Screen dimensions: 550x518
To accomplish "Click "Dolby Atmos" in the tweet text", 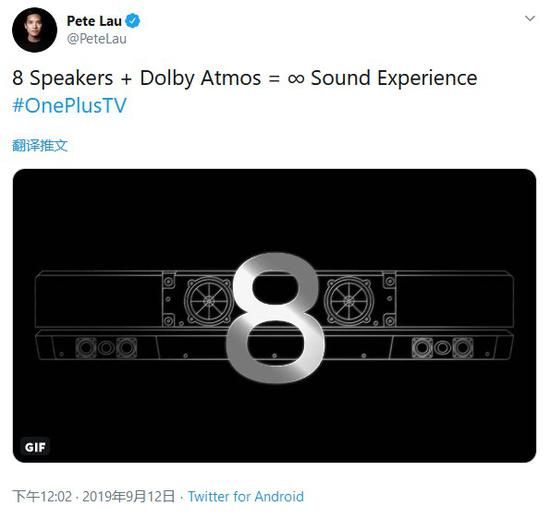I will coord(201,78).
